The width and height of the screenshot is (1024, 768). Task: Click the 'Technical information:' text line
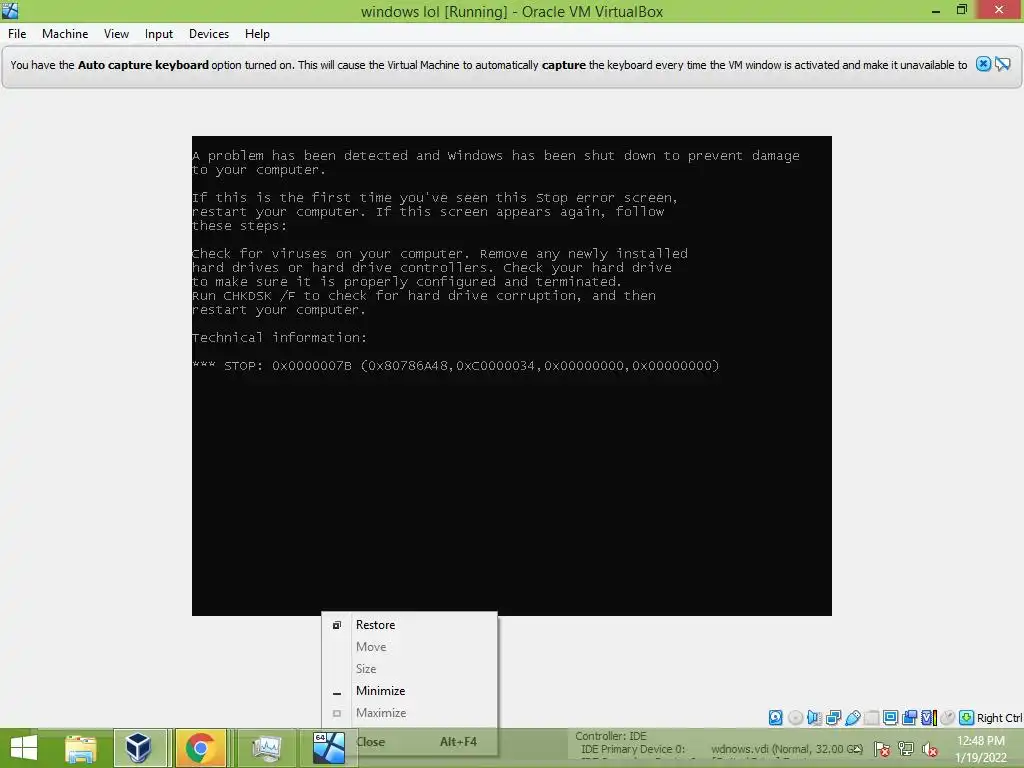(280, 338)
